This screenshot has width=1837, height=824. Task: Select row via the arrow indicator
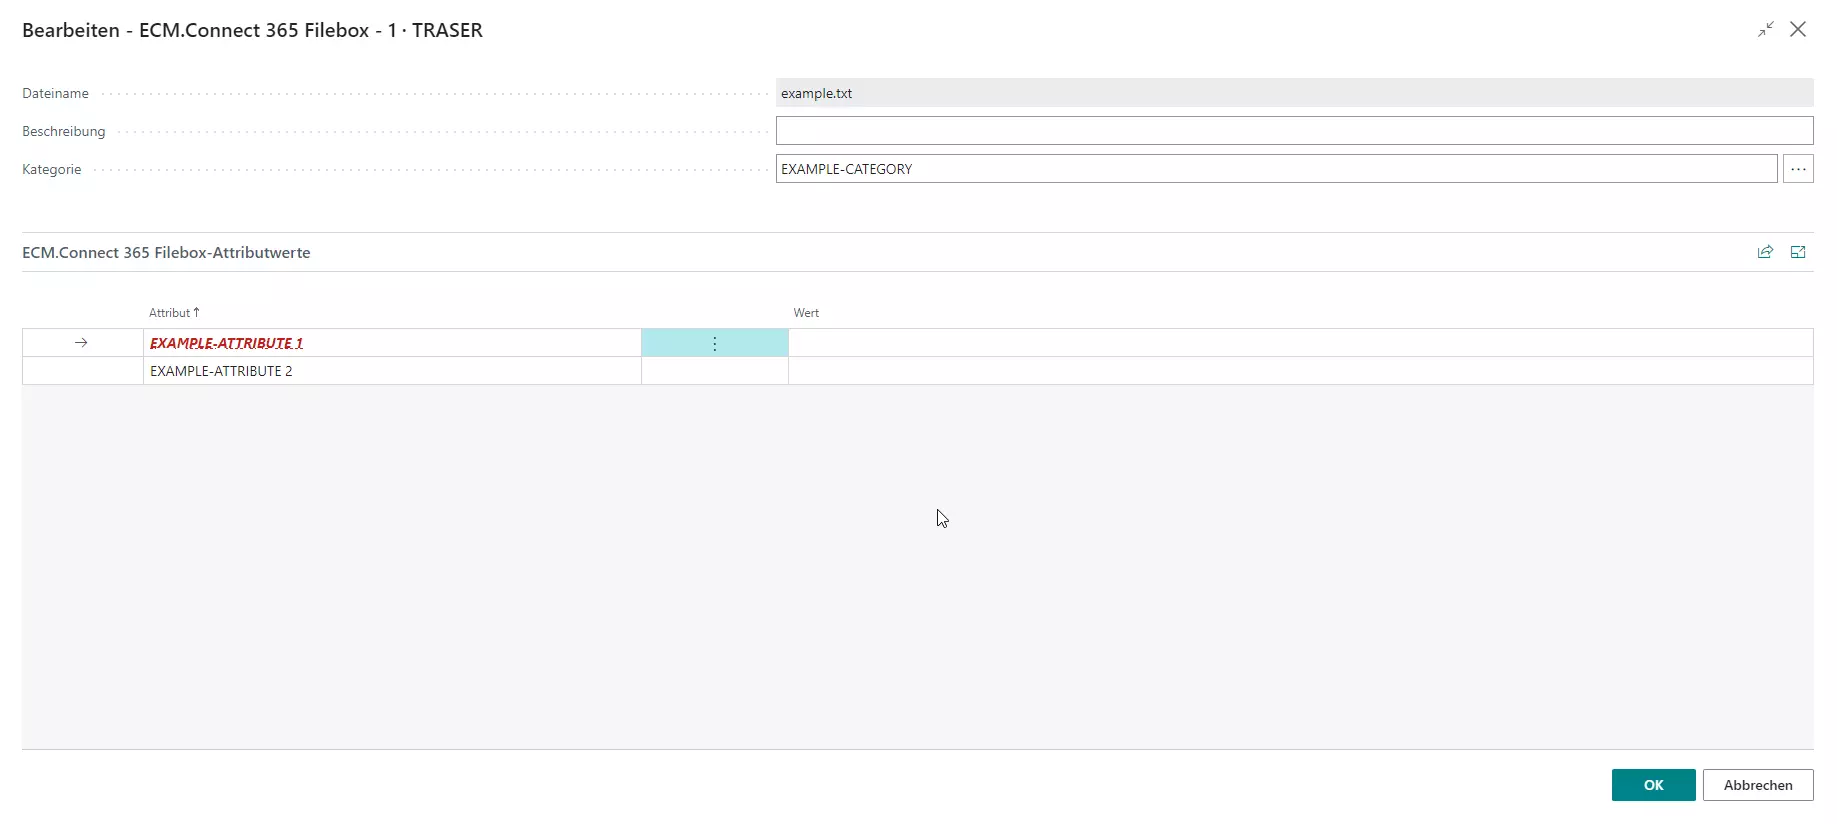click(x=81, y=343)
